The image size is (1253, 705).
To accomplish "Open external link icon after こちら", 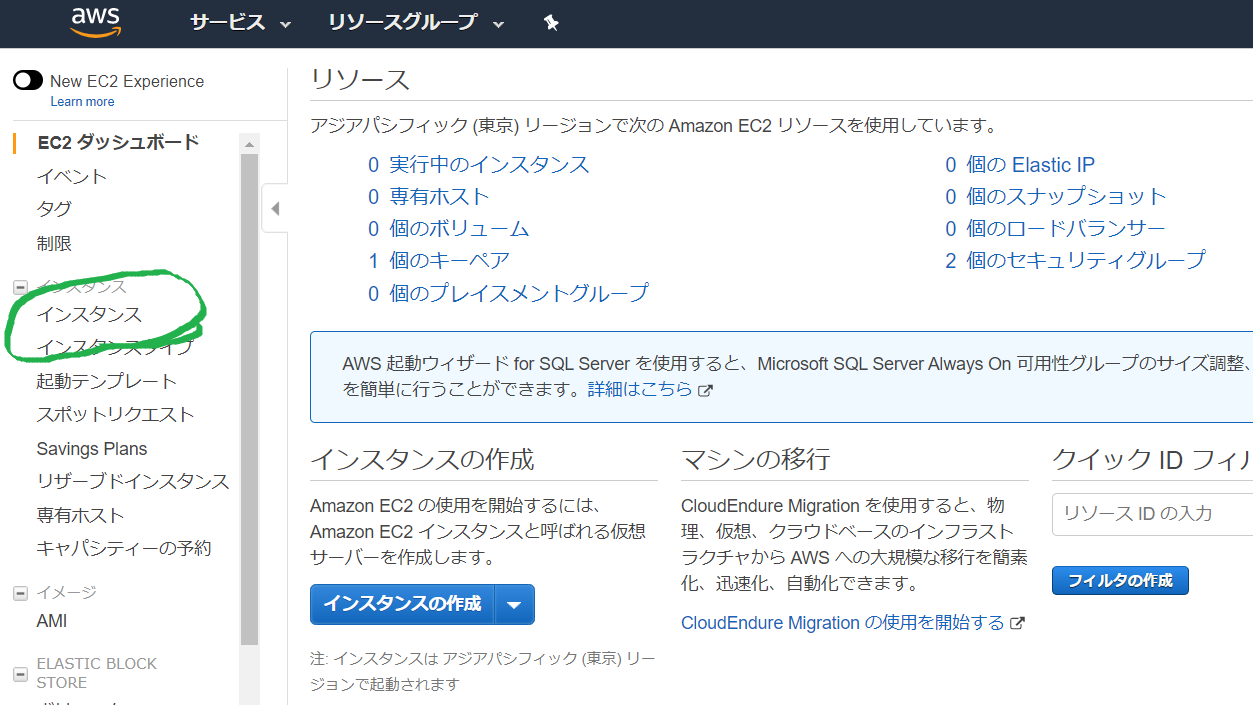I will coord(705,390).
